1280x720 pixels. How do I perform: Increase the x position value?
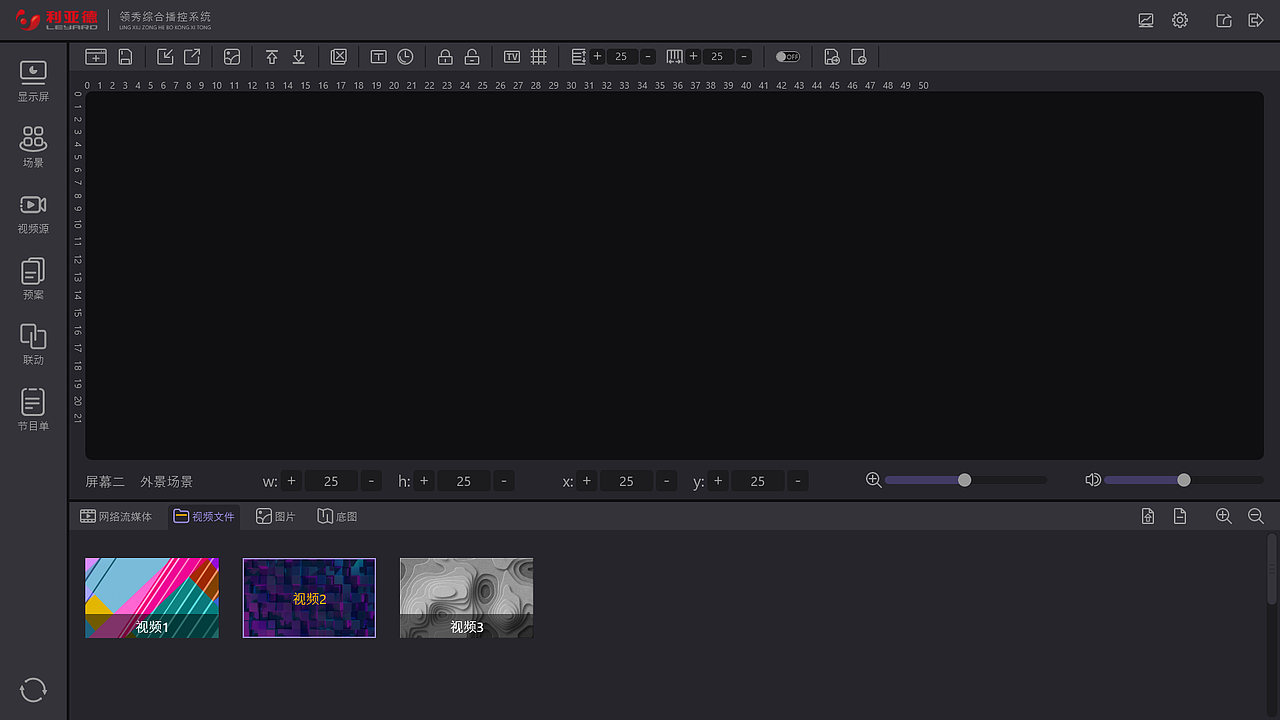tap(587, 481)
